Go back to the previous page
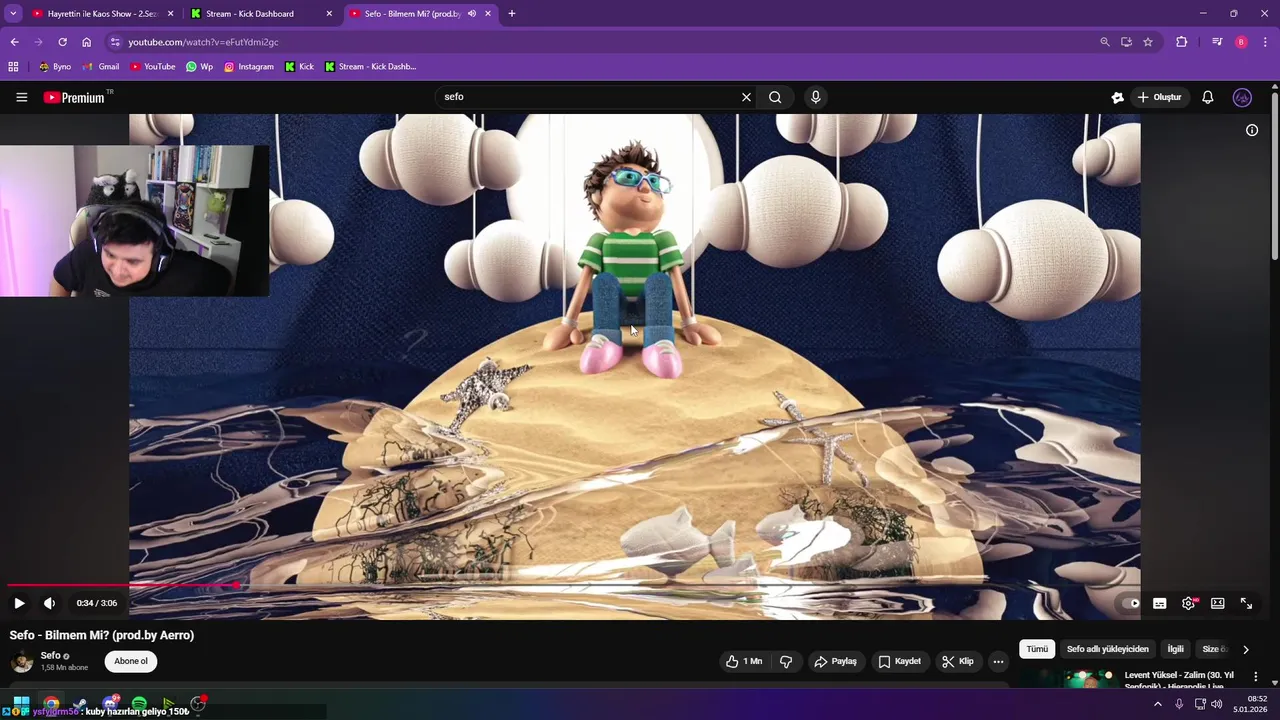 [x=14, y=42]
